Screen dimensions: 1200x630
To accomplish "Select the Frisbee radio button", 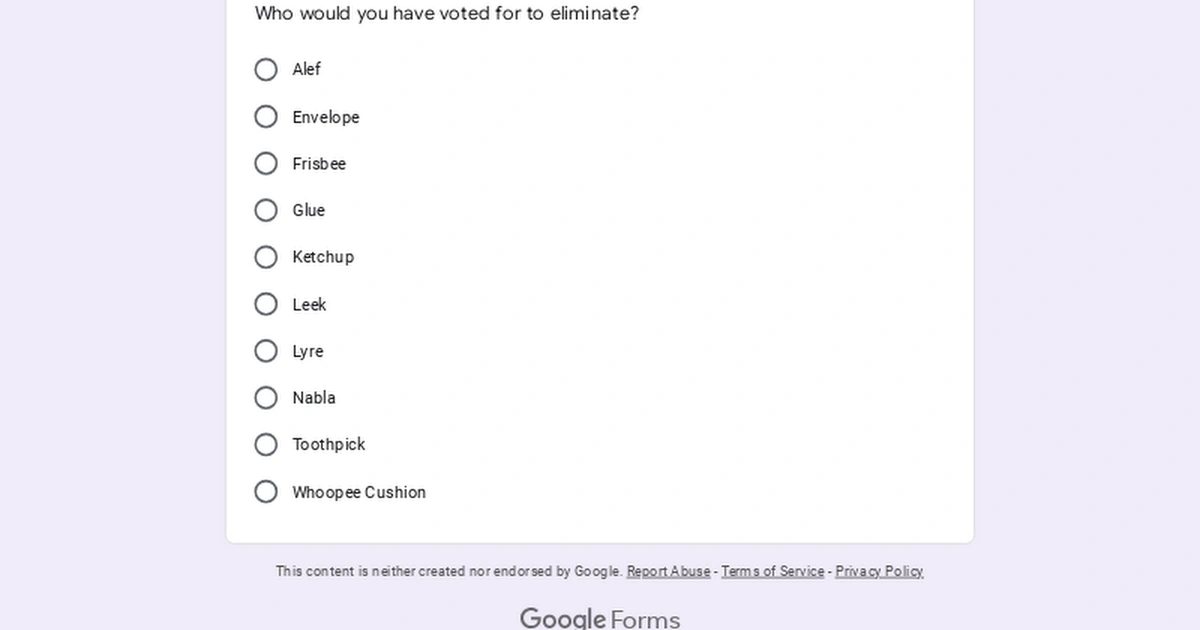I will [265, 163].
